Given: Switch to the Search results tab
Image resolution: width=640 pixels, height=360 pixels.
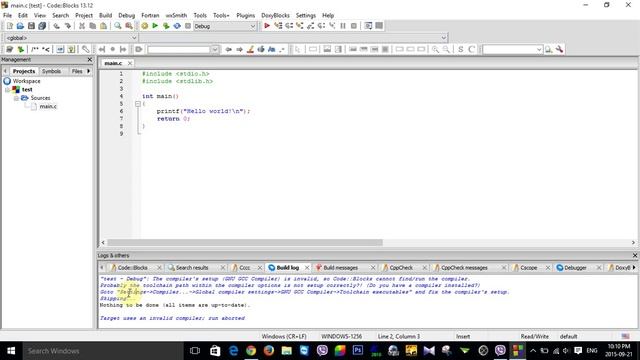Looking at the screenshot, I should (192, 268).
